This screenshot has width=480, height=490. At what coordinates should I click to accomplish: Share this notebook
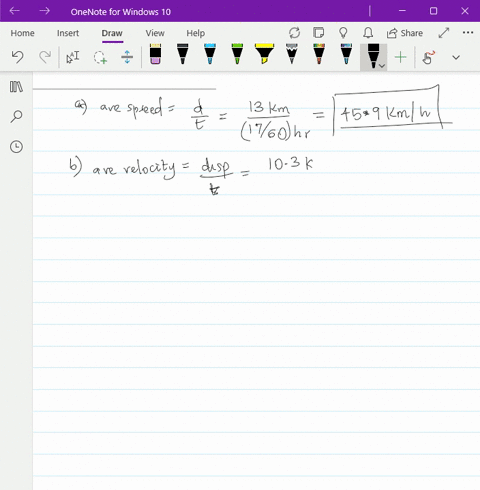pyautogui.click(x=405, y=33)
